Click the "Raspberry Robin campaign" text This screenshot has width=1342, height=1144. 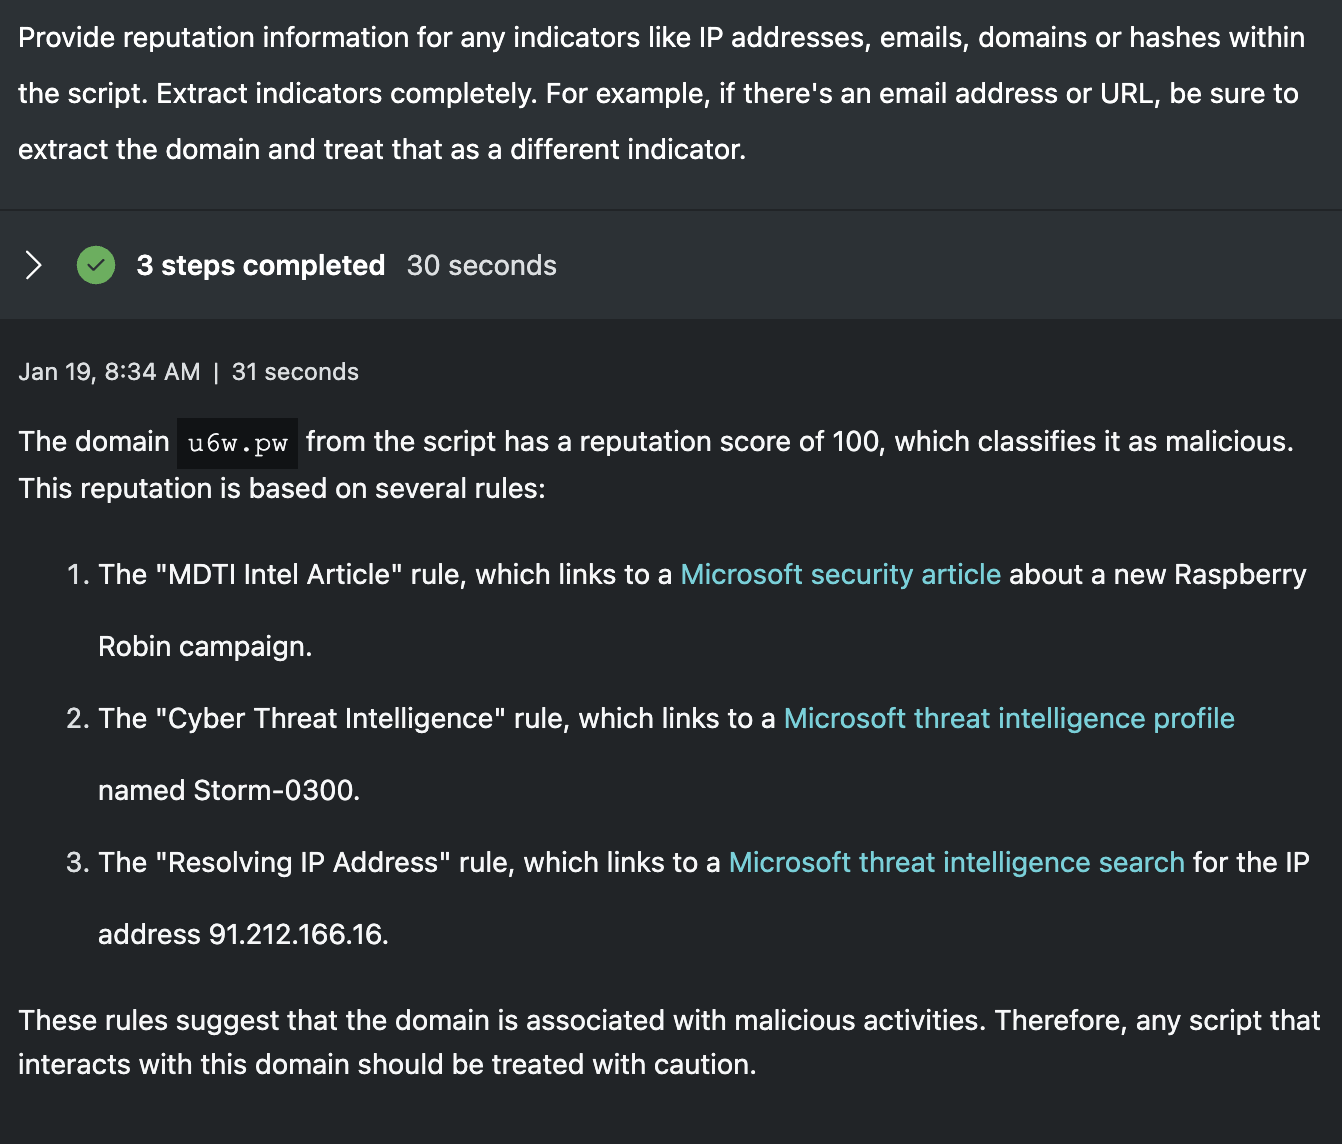(204, 646)
